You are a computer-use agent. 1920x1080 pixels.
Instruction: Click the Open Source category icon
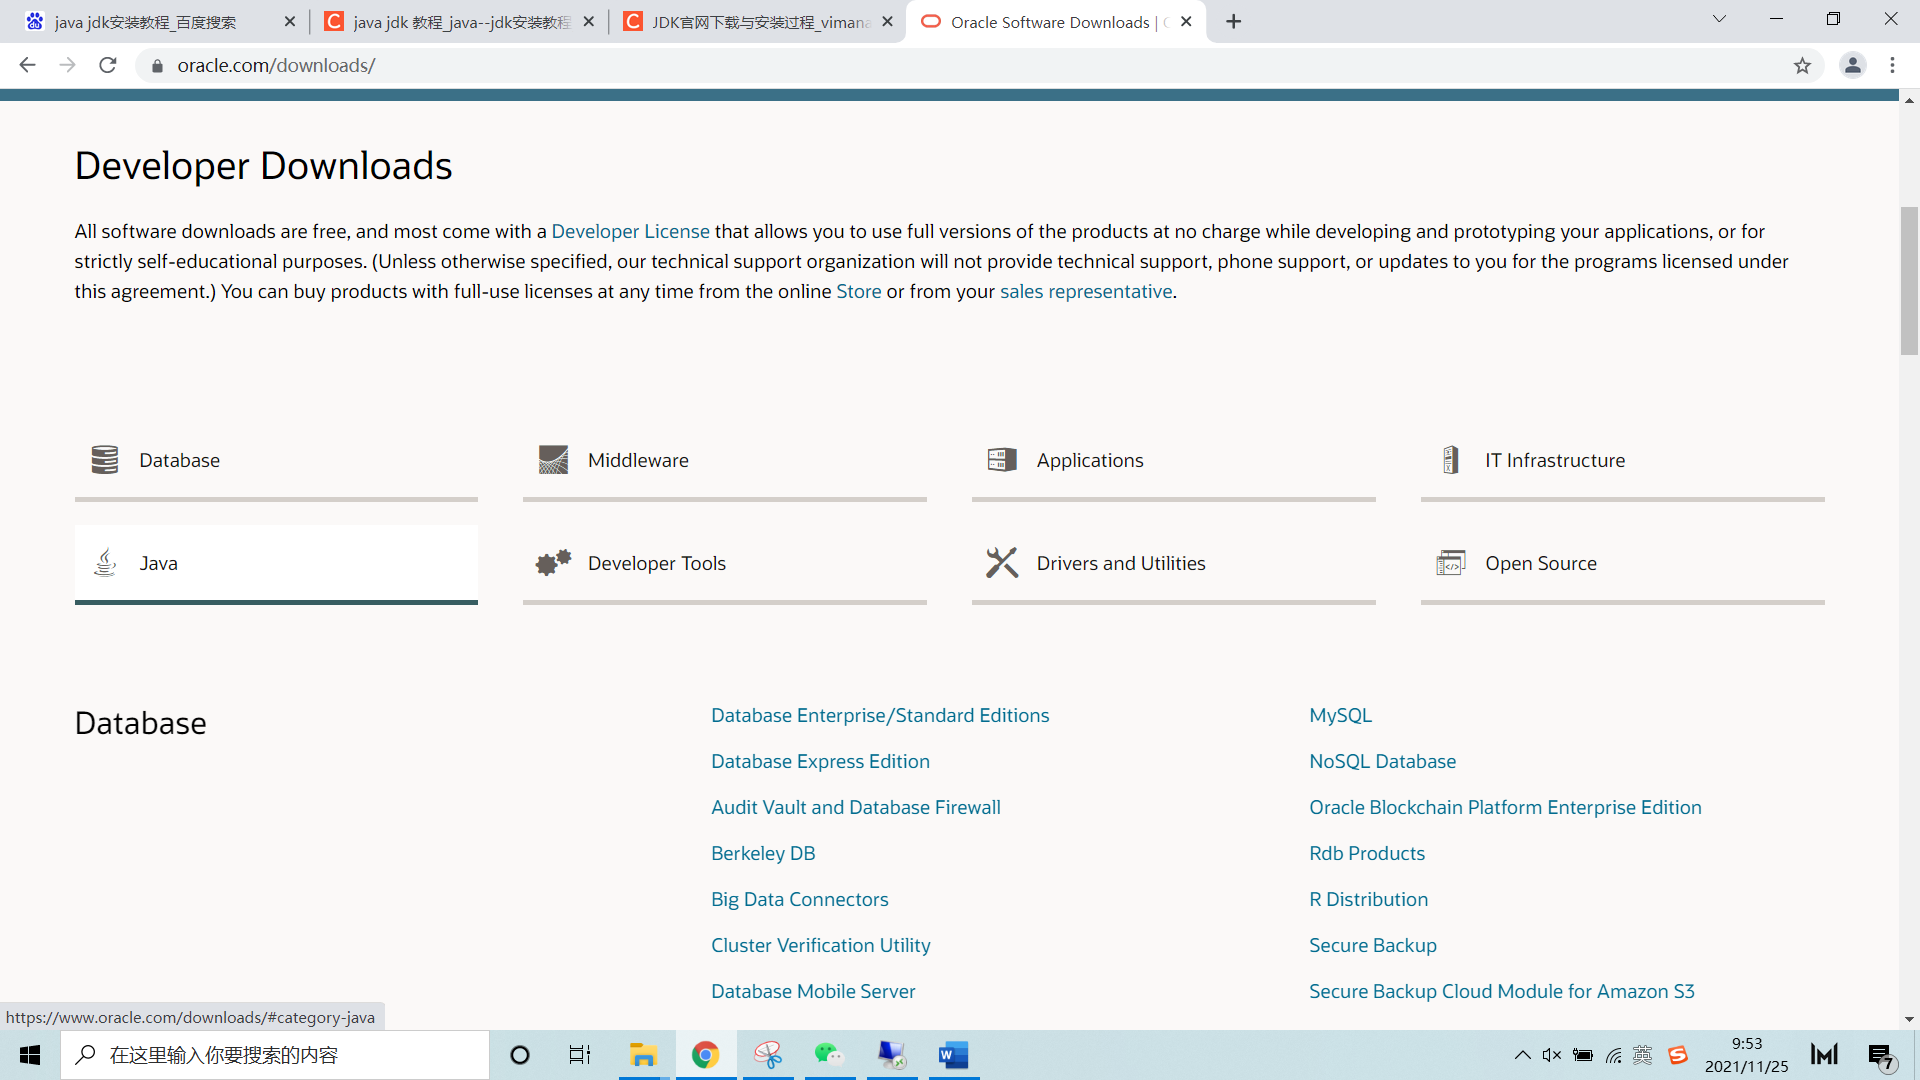pos(1450,563)
